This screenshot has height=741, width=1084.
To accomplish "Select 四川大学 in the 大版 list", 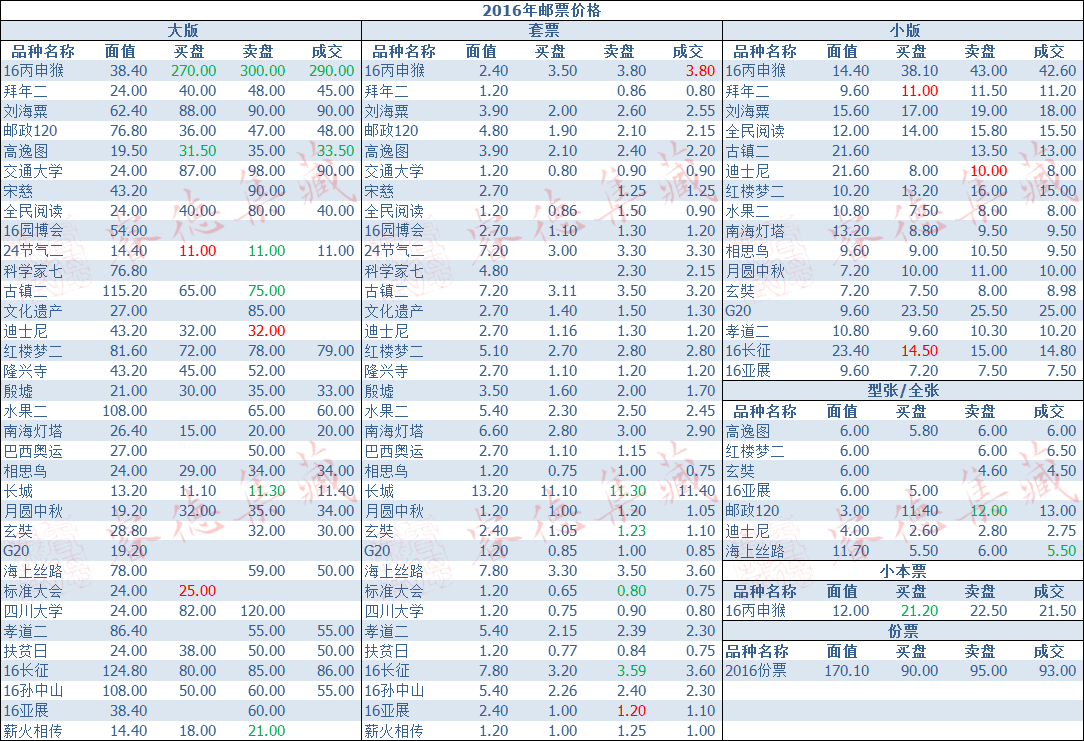I will 33,611.
